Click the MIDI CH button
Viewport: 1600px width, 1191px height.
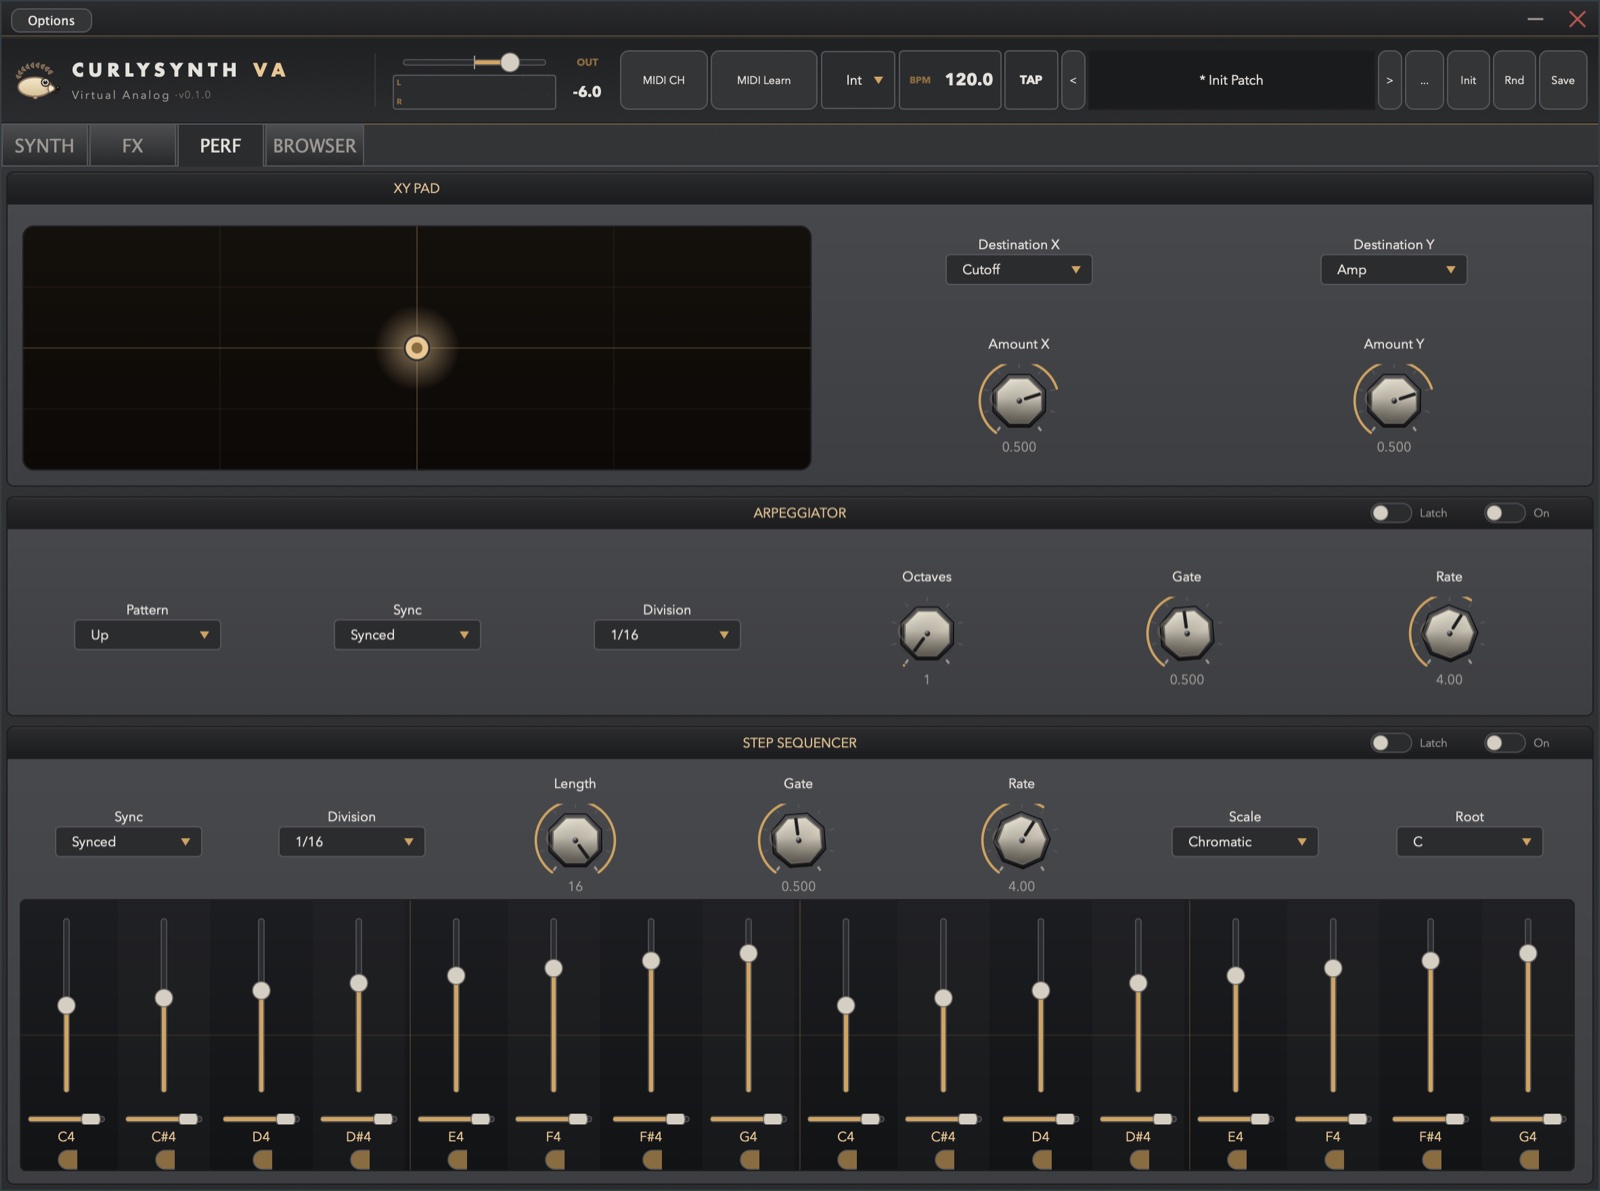tap(664, 80)
